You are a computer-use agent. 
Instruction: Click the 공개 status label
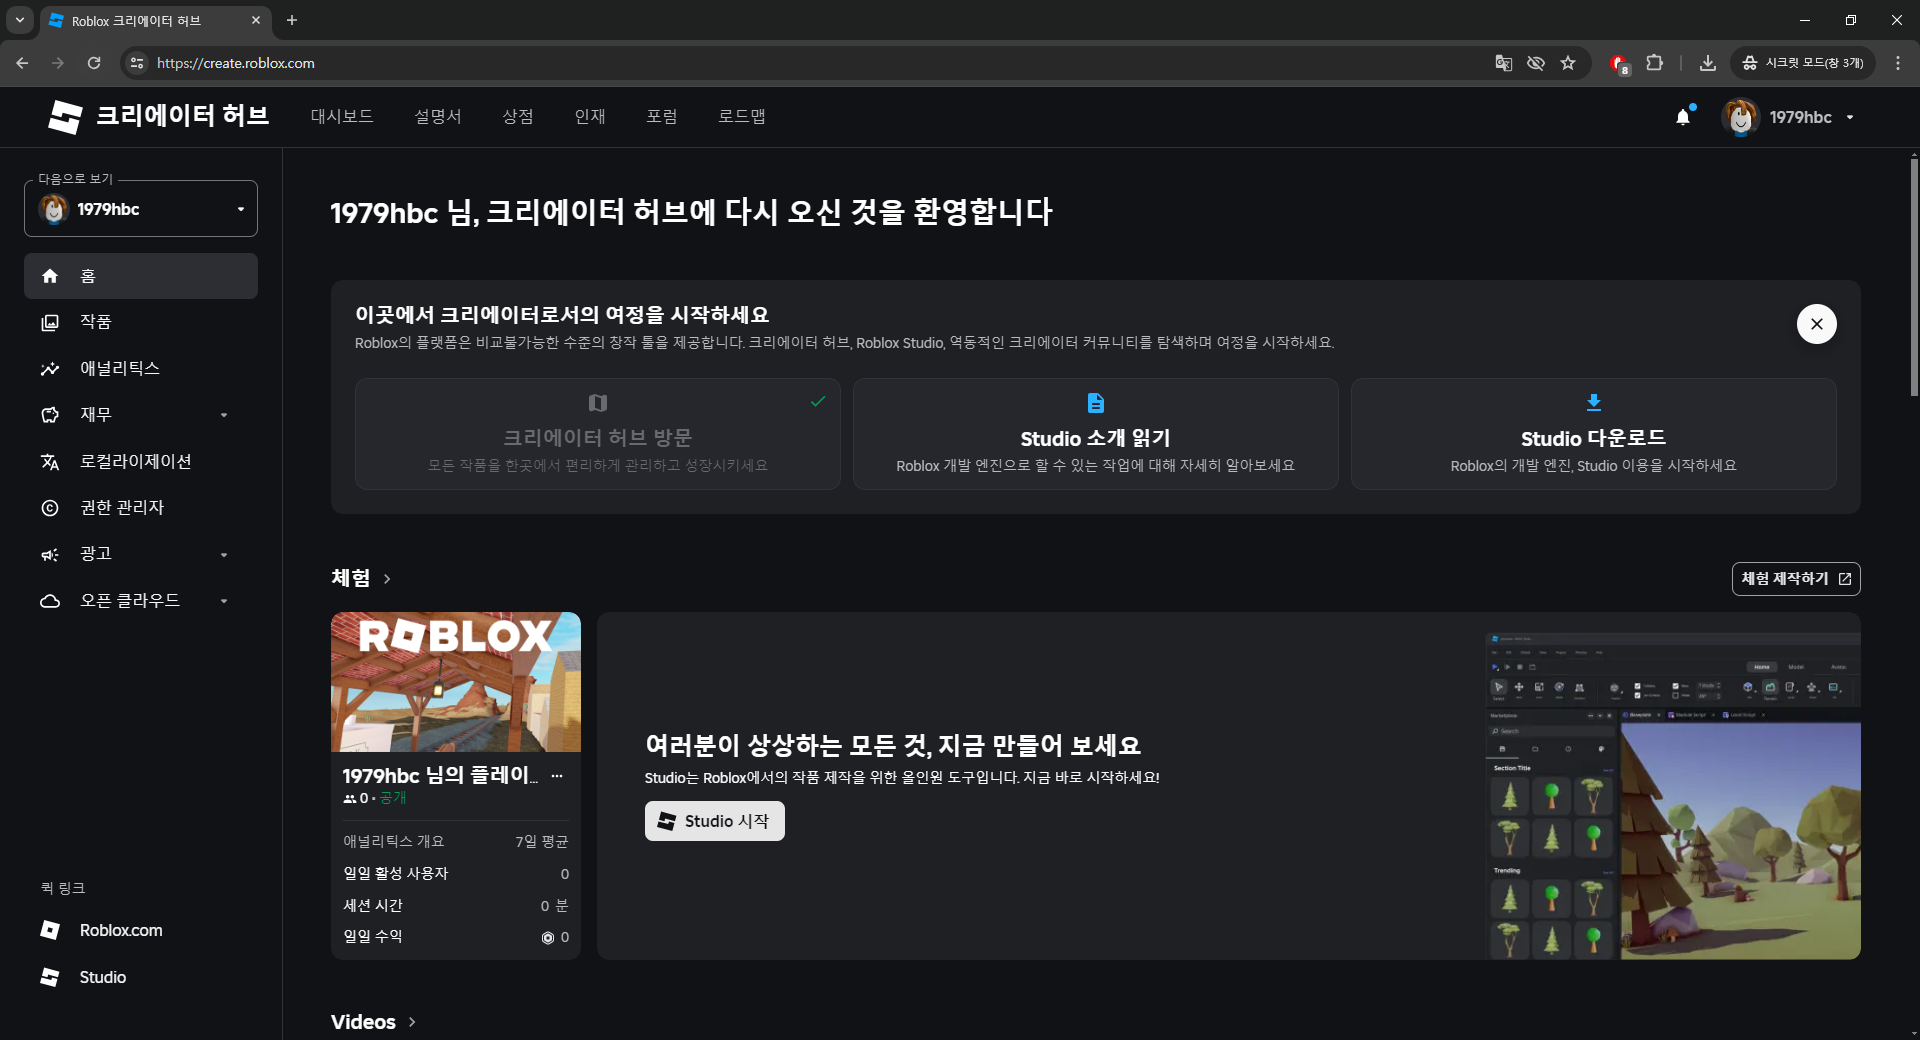[393, 798]
